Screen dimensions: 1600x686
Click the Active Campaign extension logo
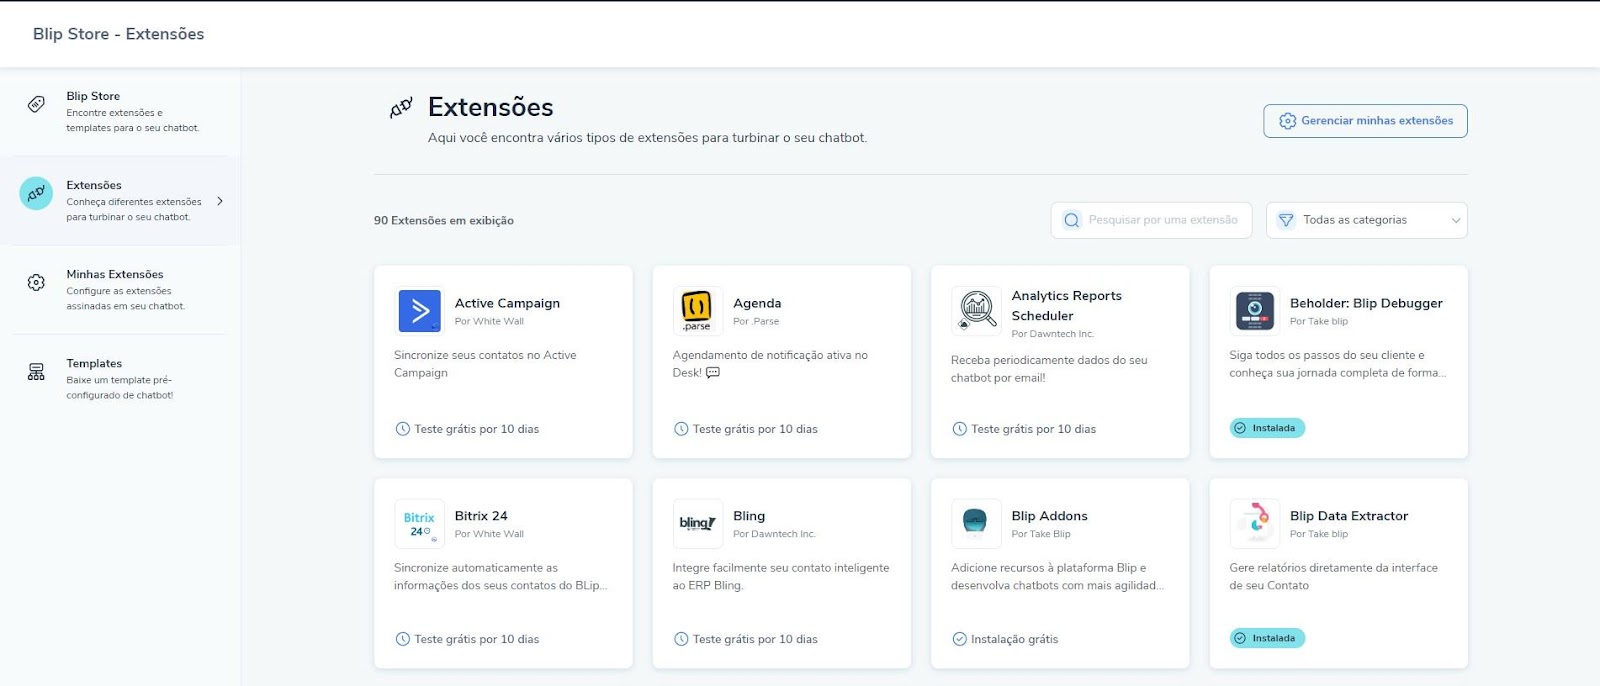tap(419, 311)
